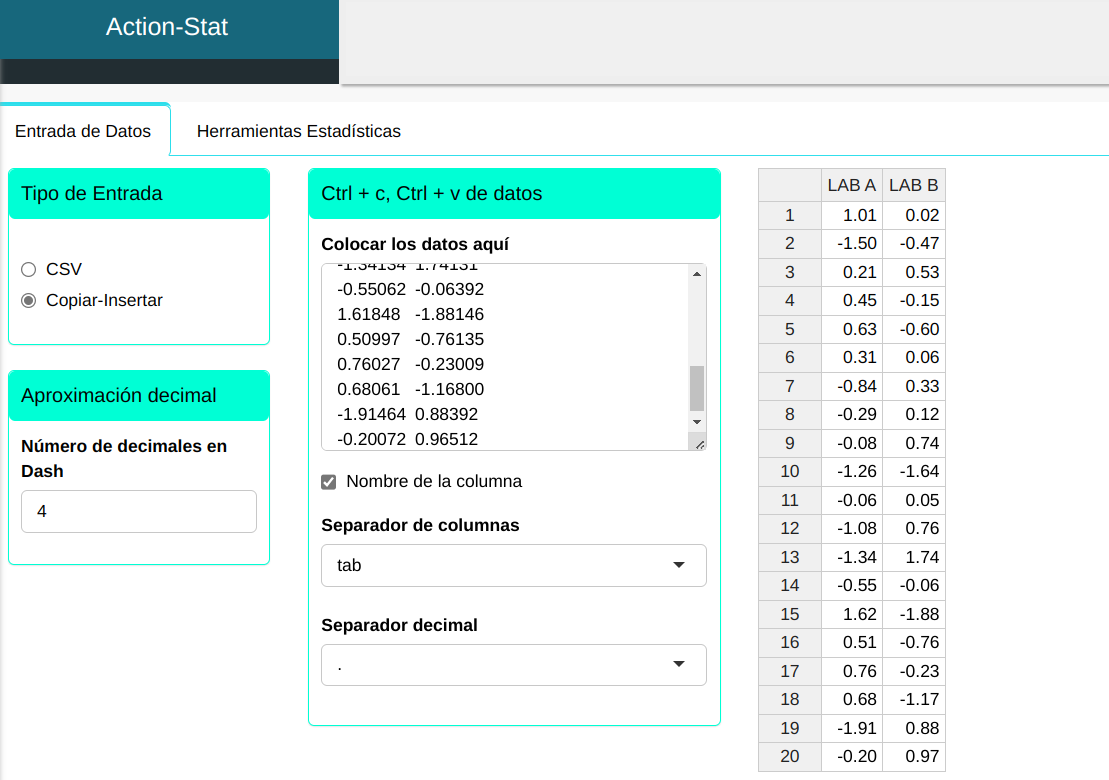Expand the Separador decimal combo box
Viewport: 1109px width, 780px height.
513,664
